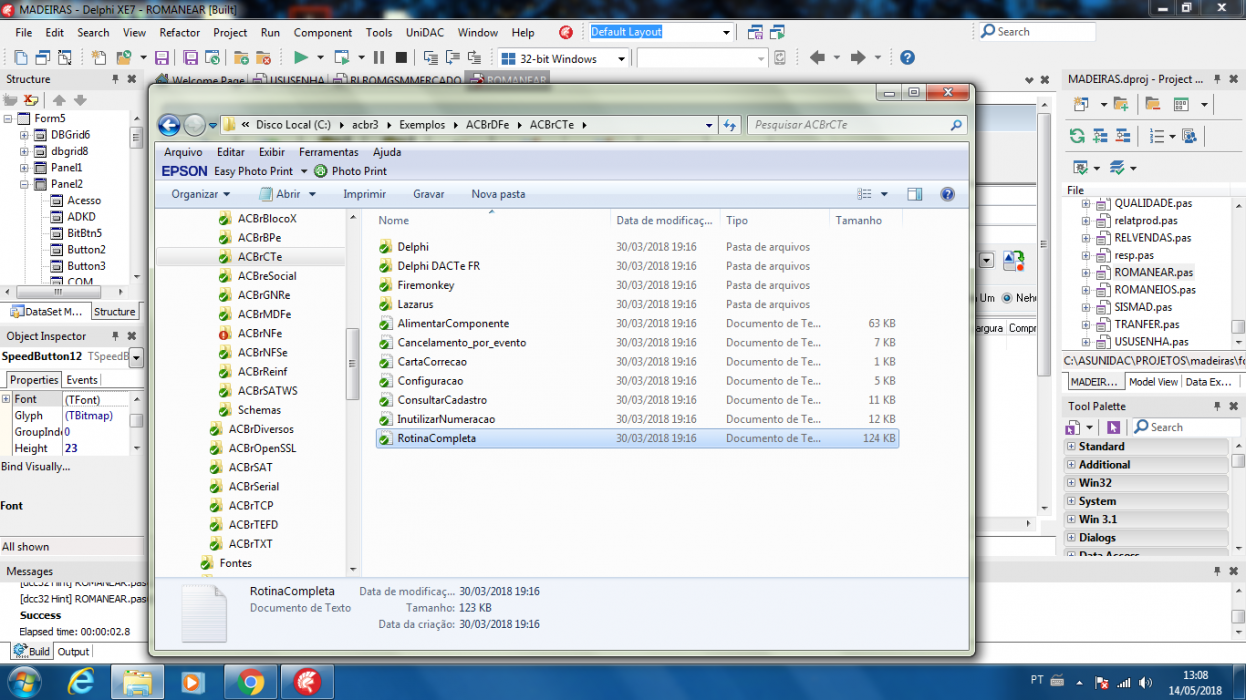Expand the DBGrid6 node in Structure tree
1246x700 pixels.
pos(24,135)
